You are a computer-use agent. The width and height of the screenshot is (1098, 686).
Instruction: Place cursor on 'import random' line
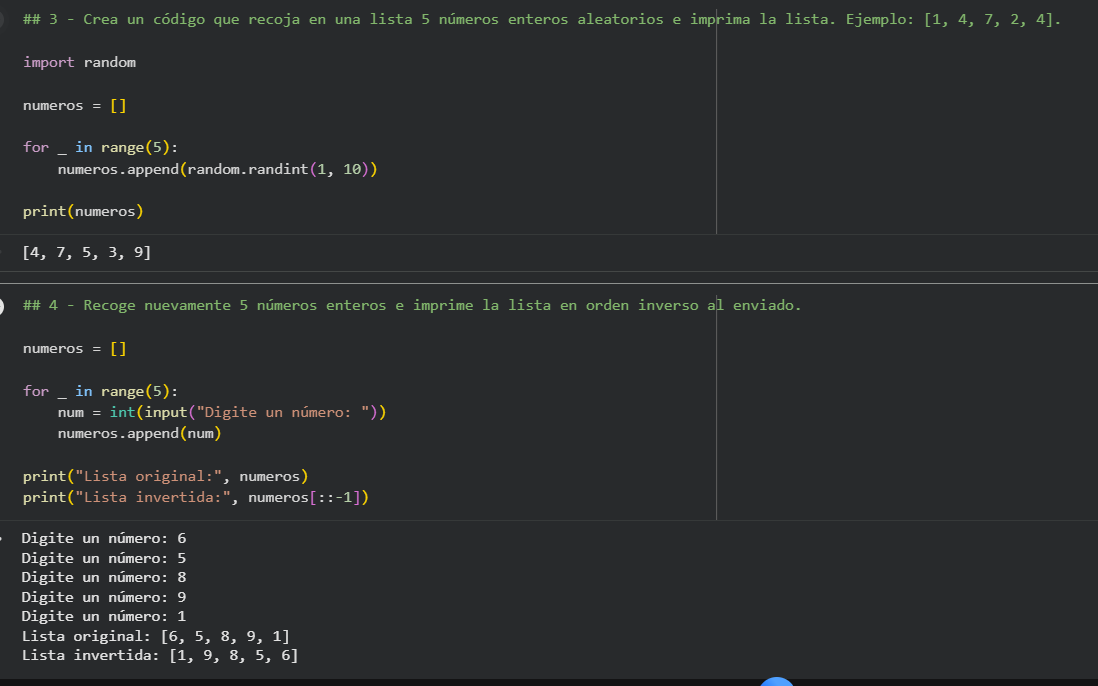(79, 62)
